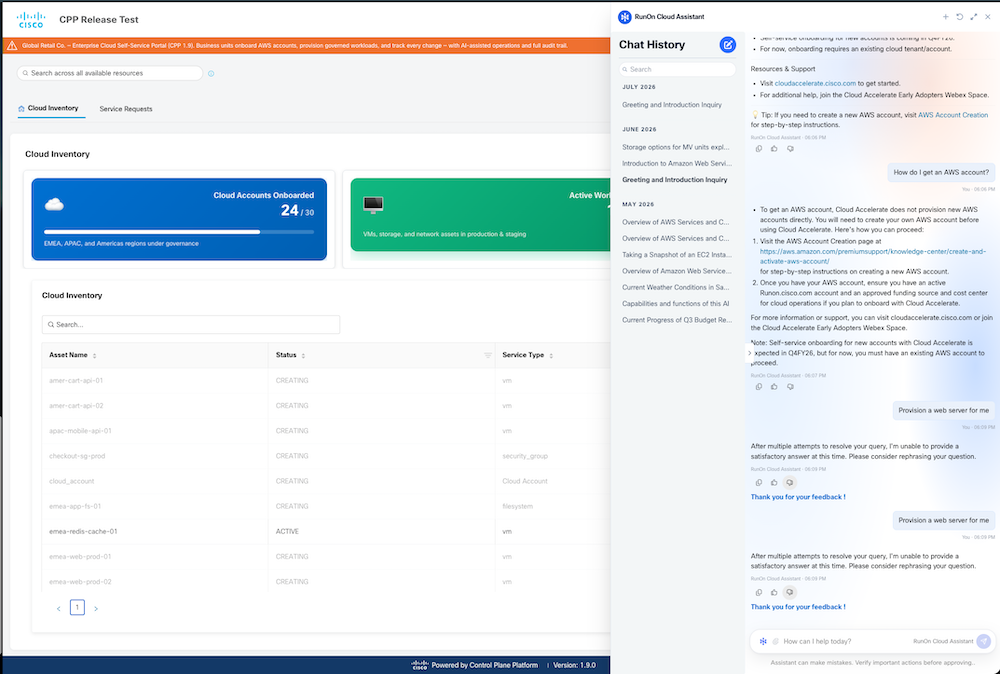
Task: Select the cloud_account asset row
Action: click(x=325, y=481)
